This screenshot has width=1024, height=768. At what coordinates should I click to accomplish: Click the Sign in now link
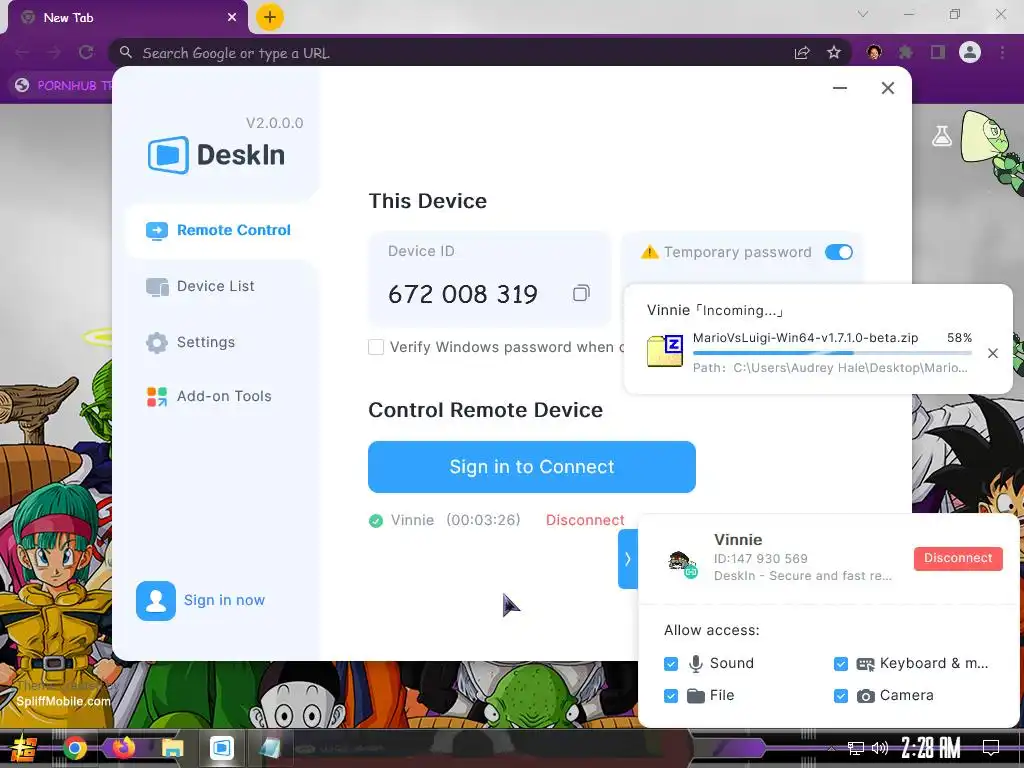224,600
